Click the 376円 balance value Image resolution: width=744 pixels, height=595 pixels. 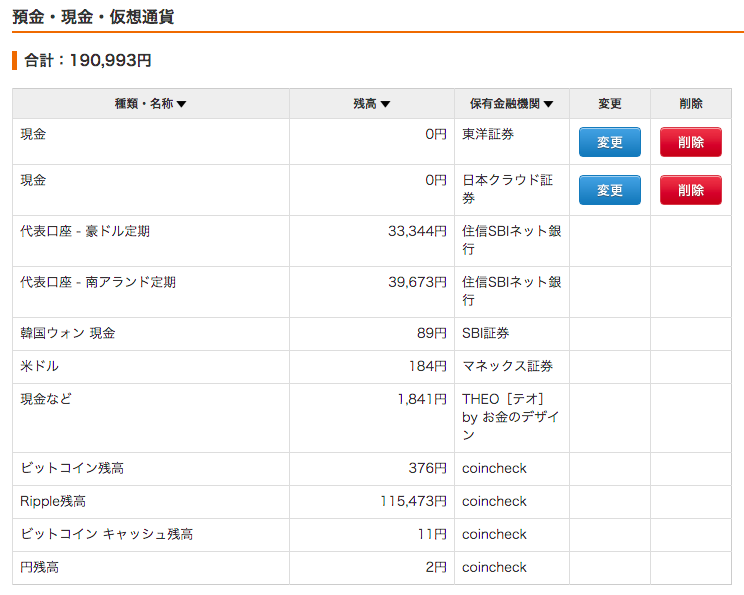coord(428,468)
